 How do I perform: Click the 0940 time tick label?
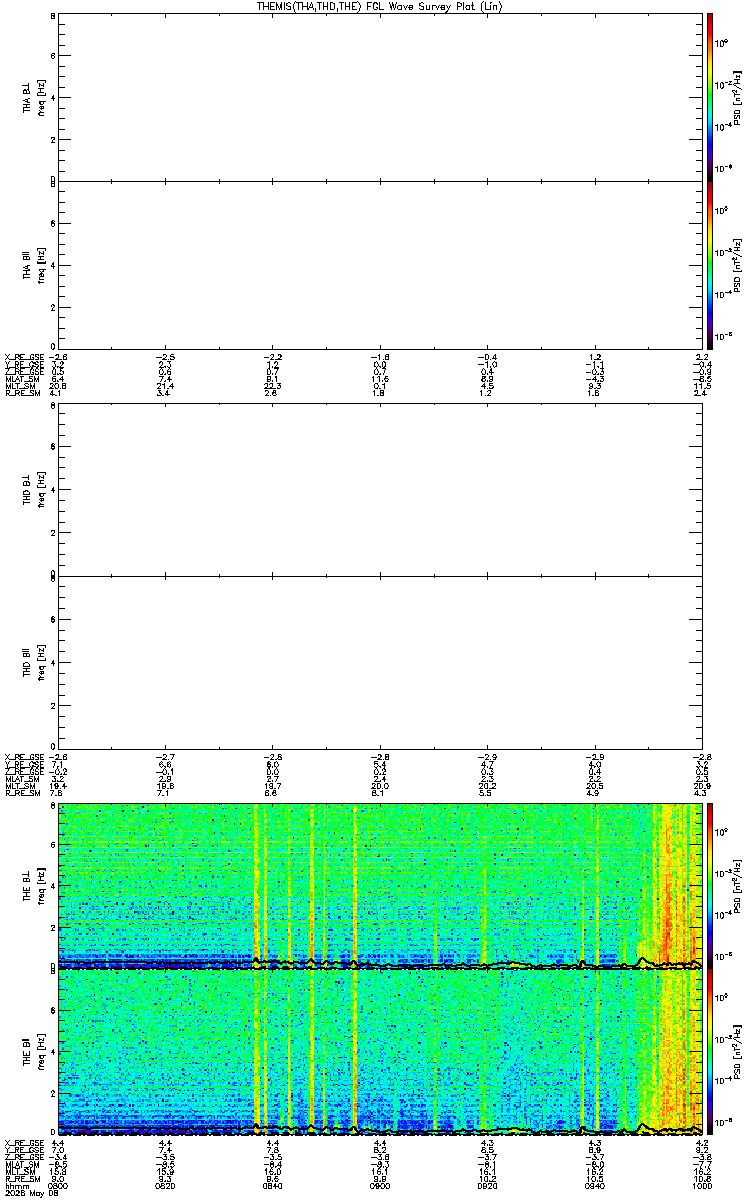point(595,1186)
